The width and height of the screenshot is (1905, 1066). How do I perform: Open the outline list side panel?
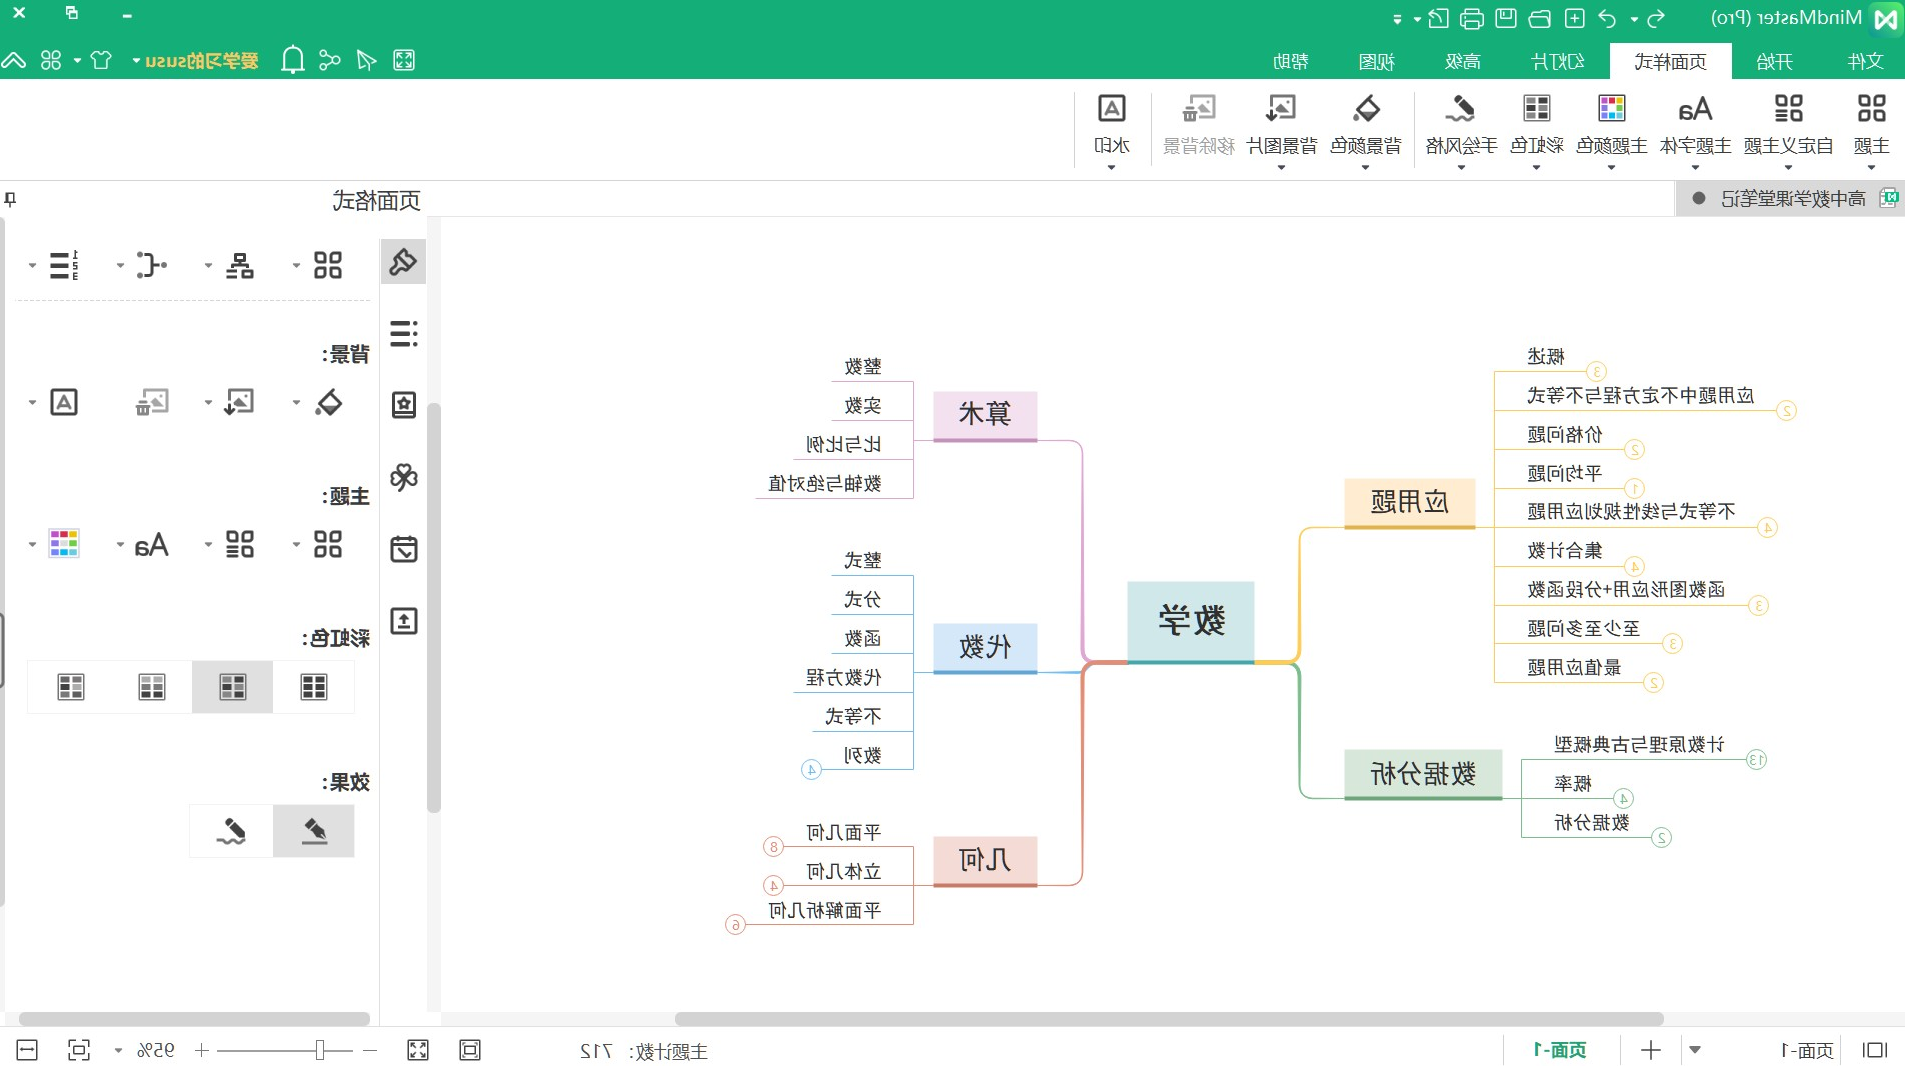click(403, 333)
